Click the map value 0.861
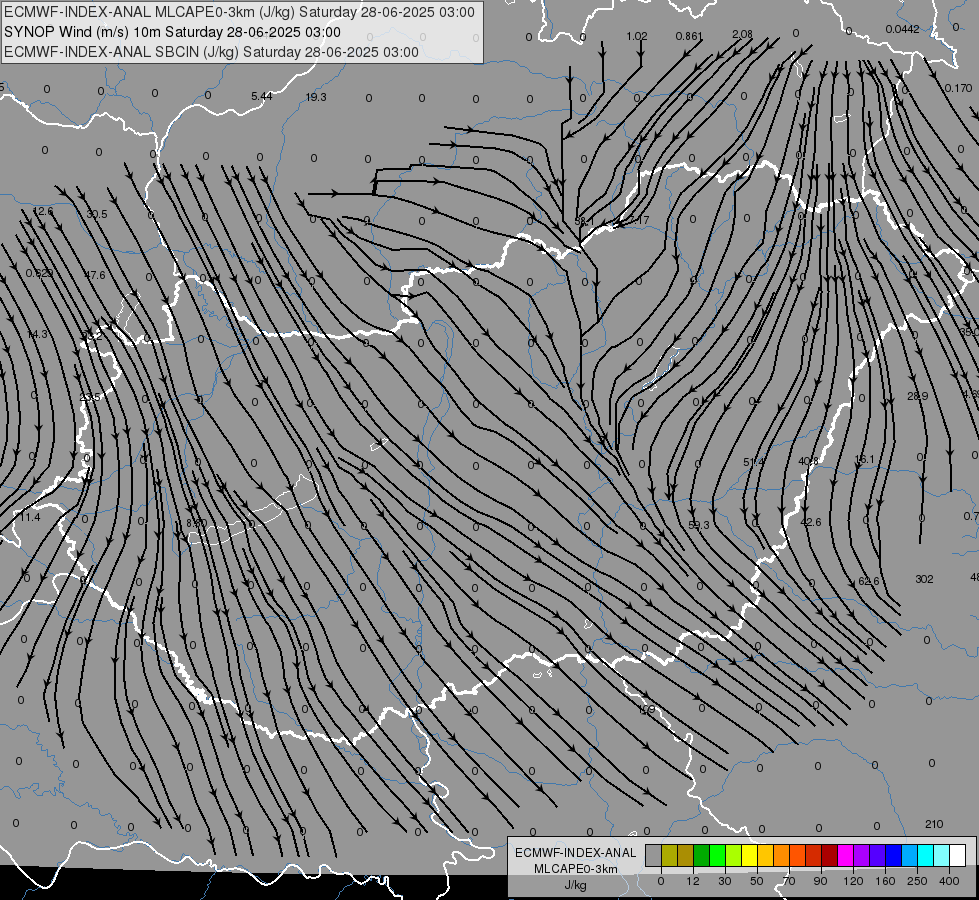This screenshot has height=900, width=979. pos(689,36)
